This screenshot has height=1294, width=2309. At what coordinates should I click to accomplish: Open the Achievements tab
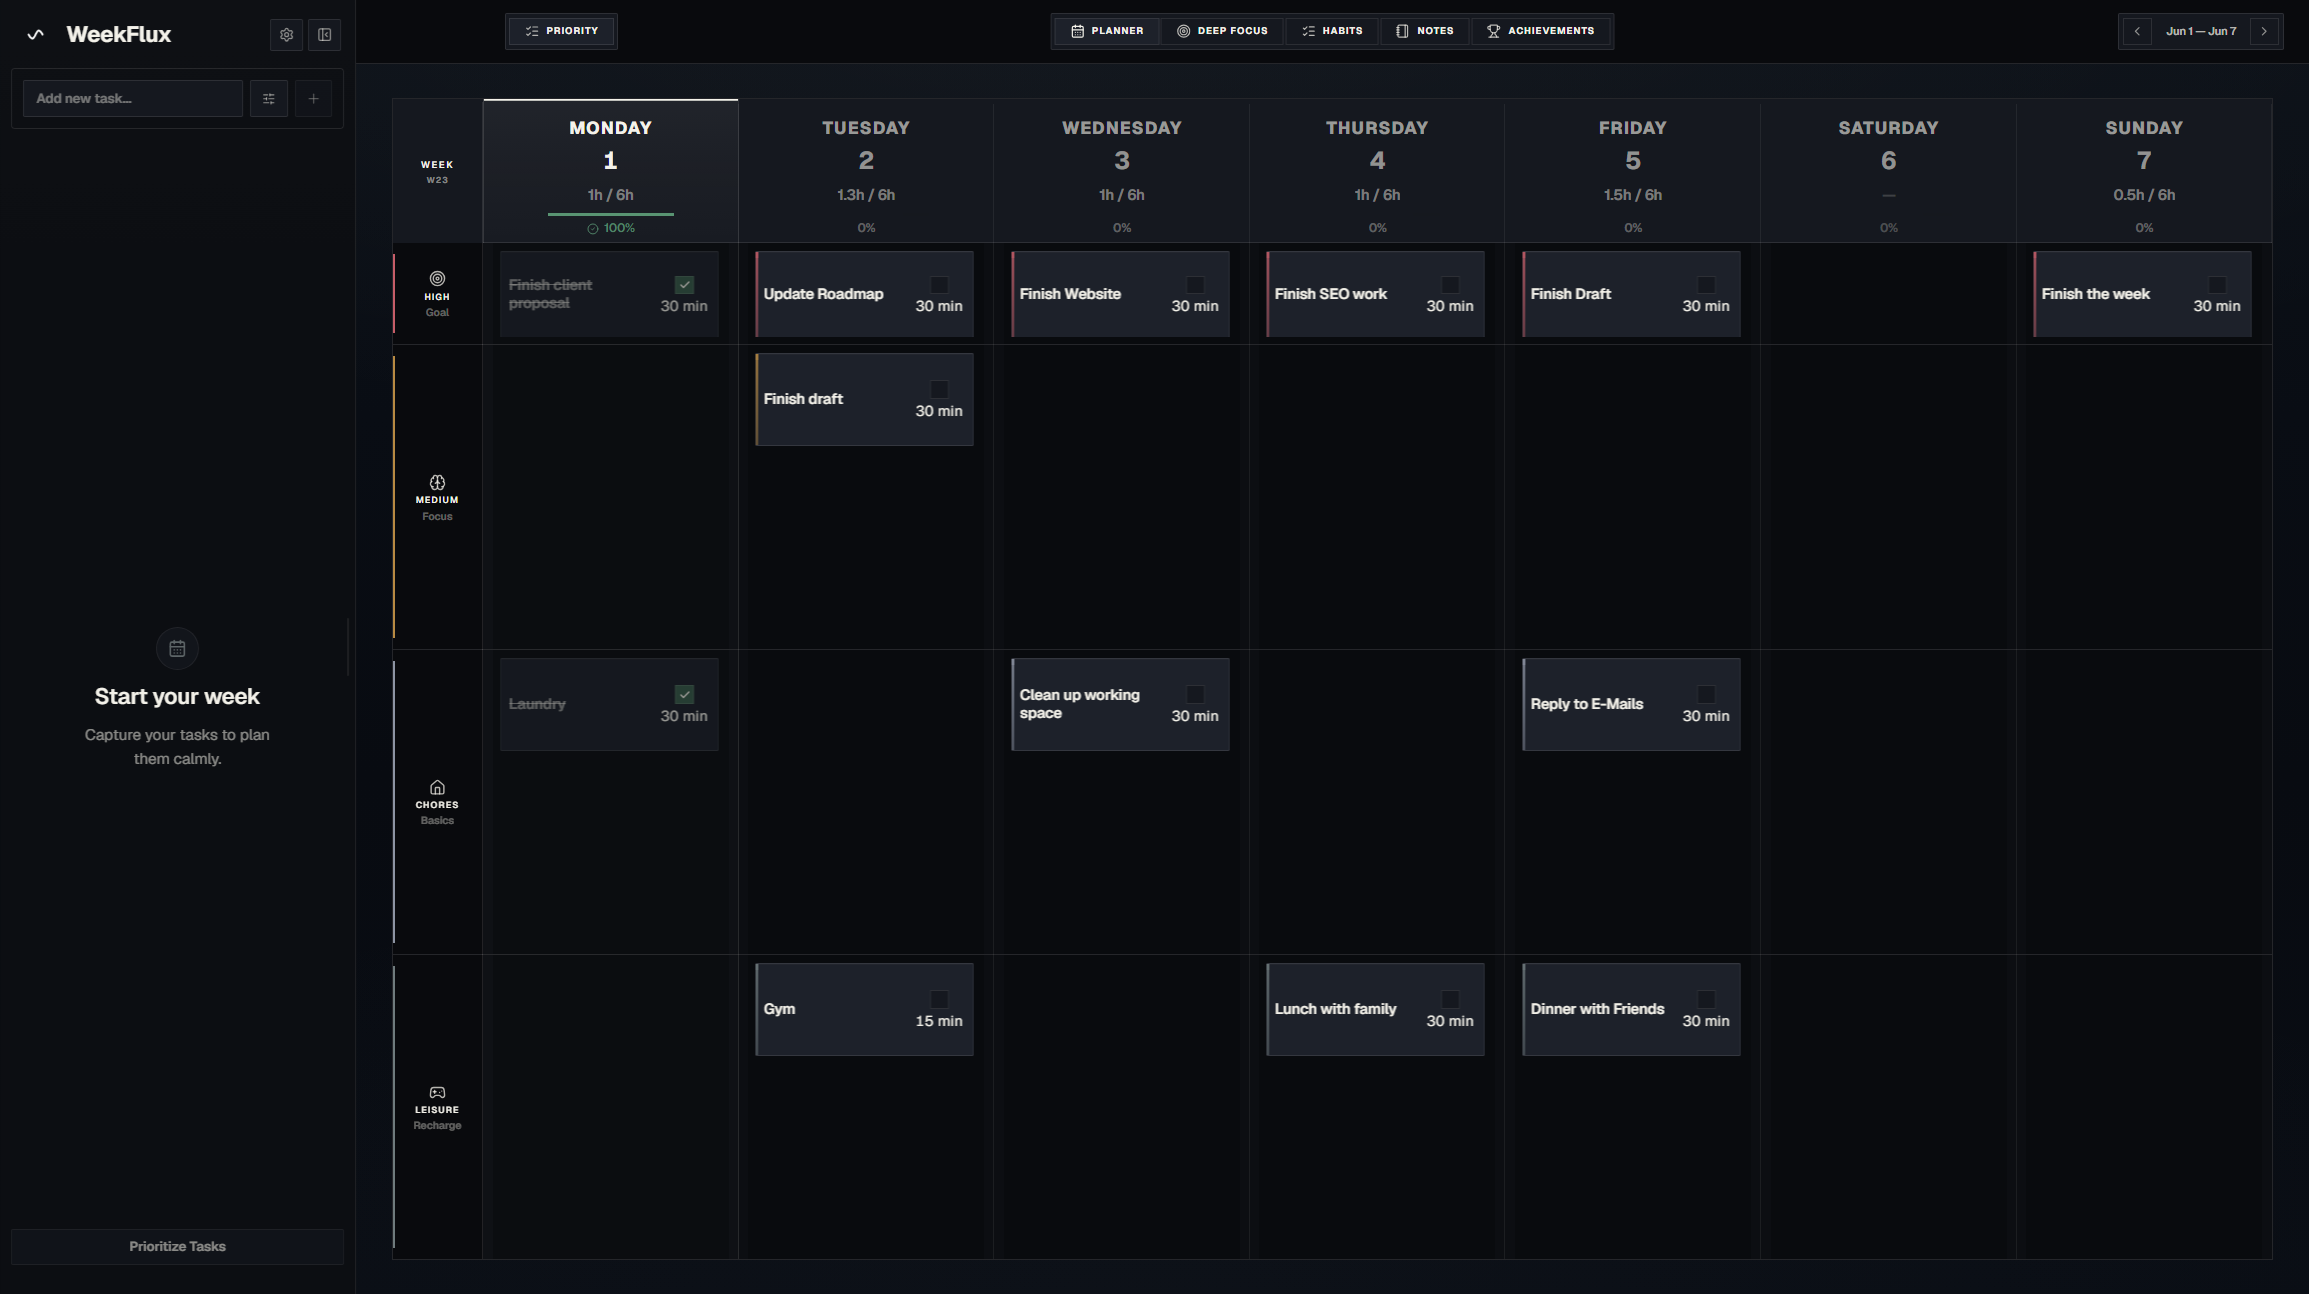pyautogui.click(x=1541, y=31)
